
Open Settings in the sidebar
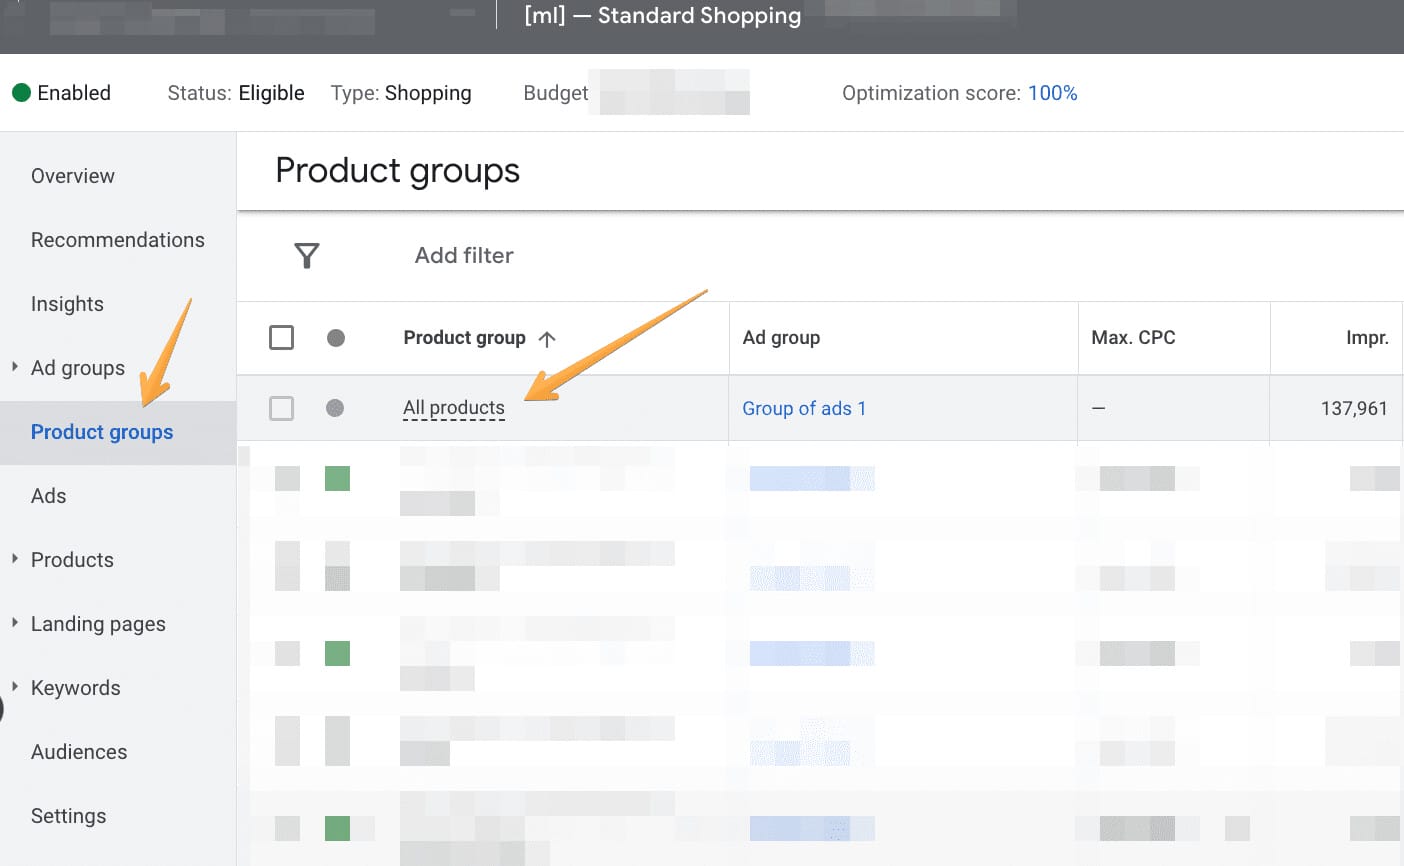68,816
